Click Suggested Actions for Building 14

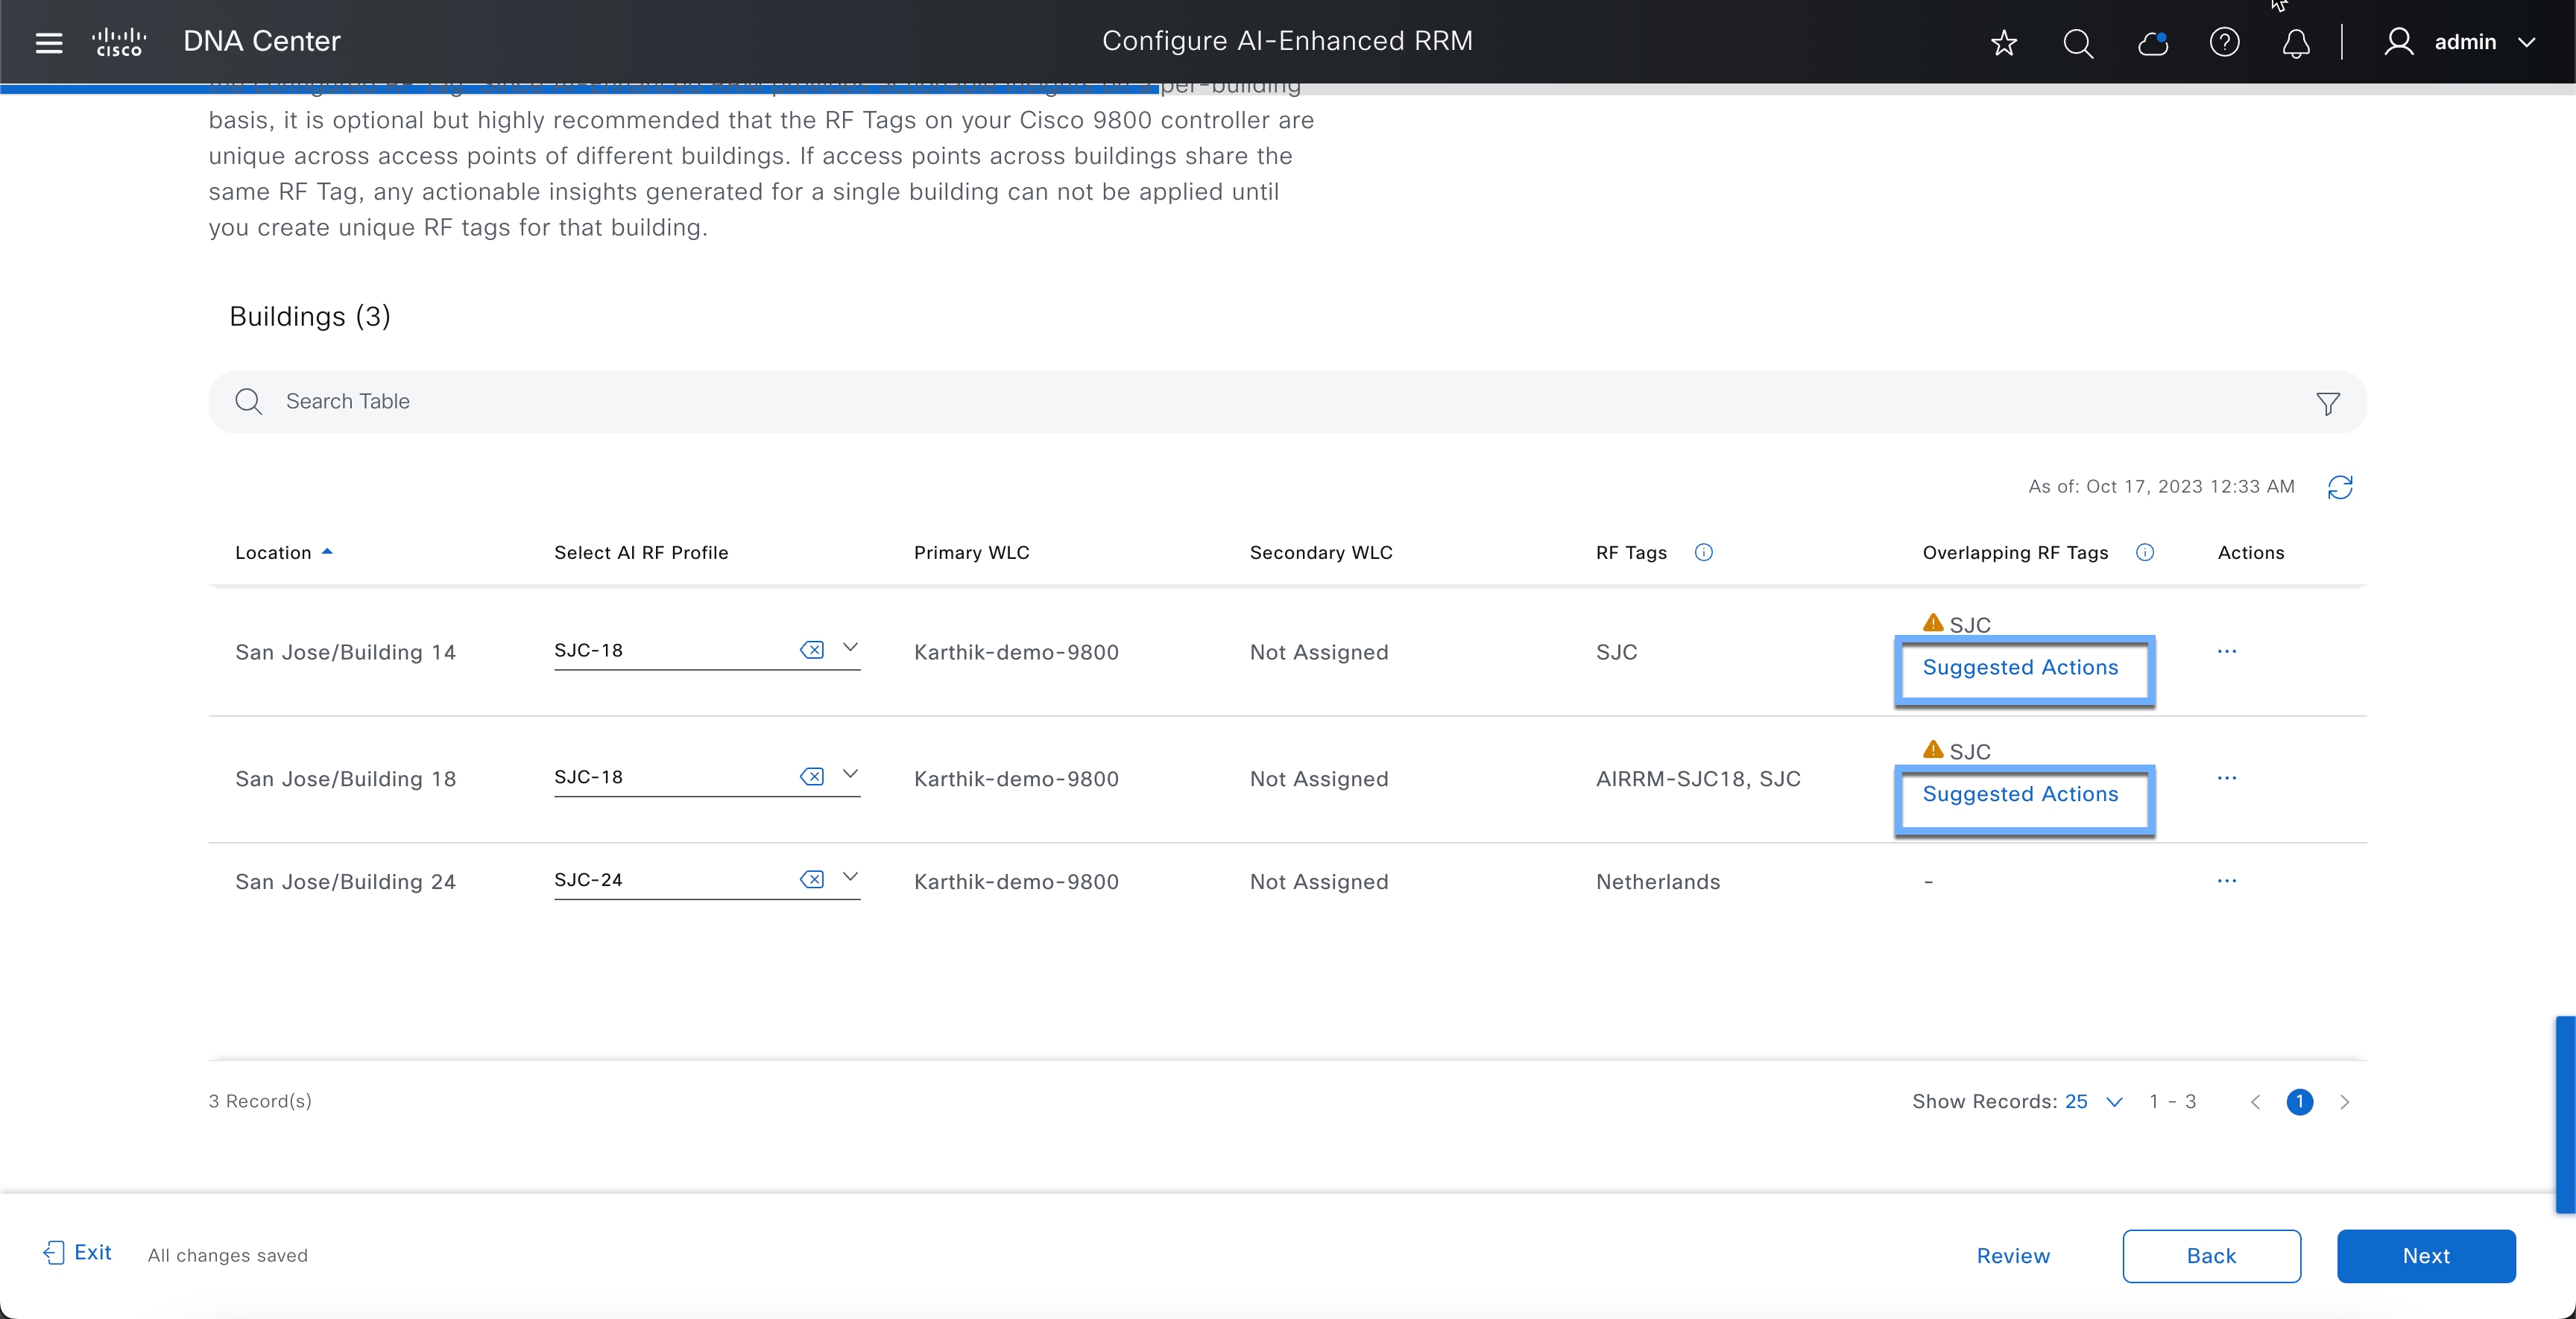tap(2020, 667)
